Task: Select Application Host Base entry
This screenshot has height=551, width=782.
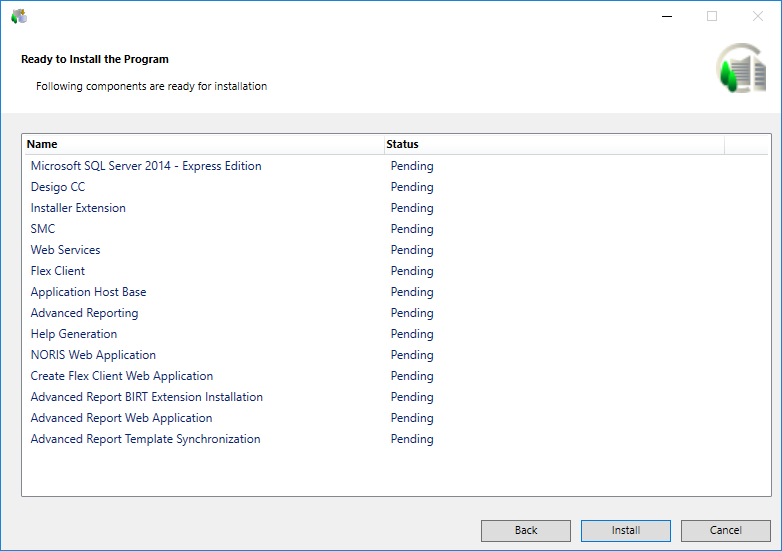Action: [x=88, y=292]
